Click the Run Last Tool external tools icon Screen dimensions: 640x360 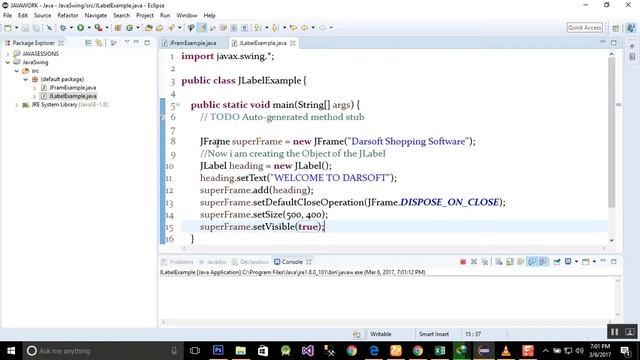coord(98,28)
